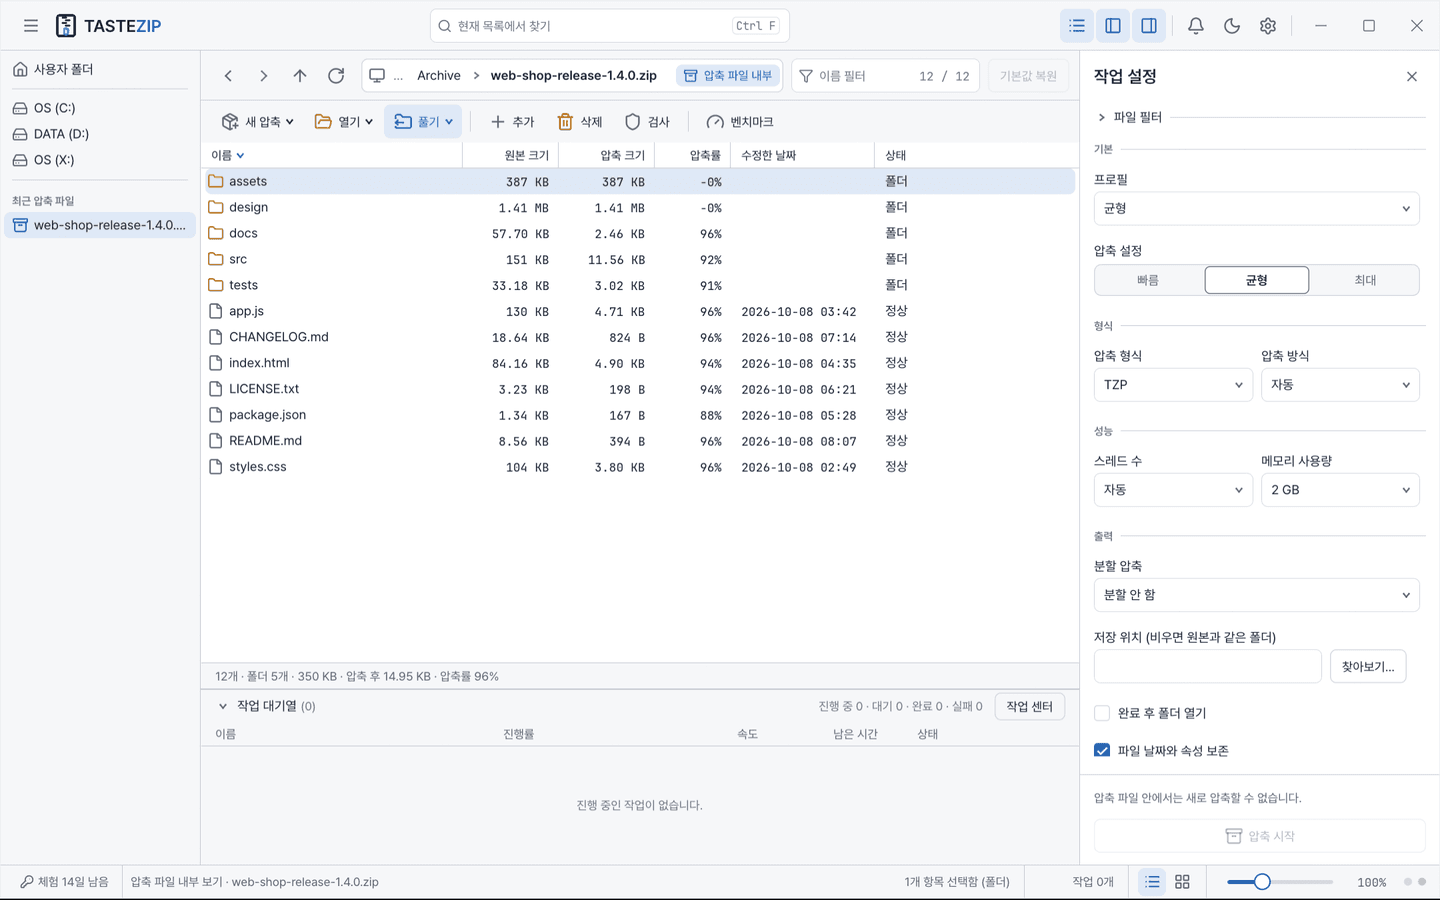
Task: Open the 프로필 dropdown
Action: click(1257, 209)
